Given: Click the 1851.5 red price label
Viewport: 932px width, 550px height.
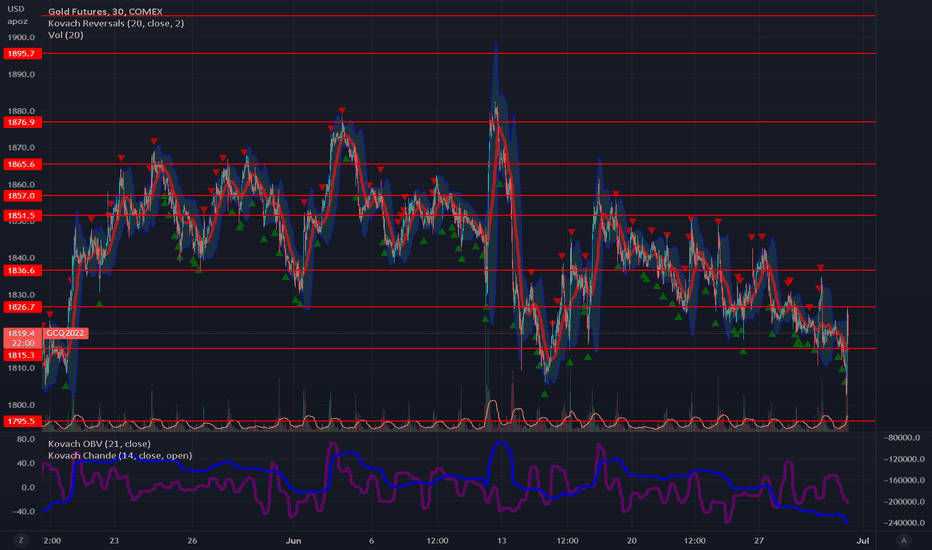Looking at the screenshot, I should point(22,215).
